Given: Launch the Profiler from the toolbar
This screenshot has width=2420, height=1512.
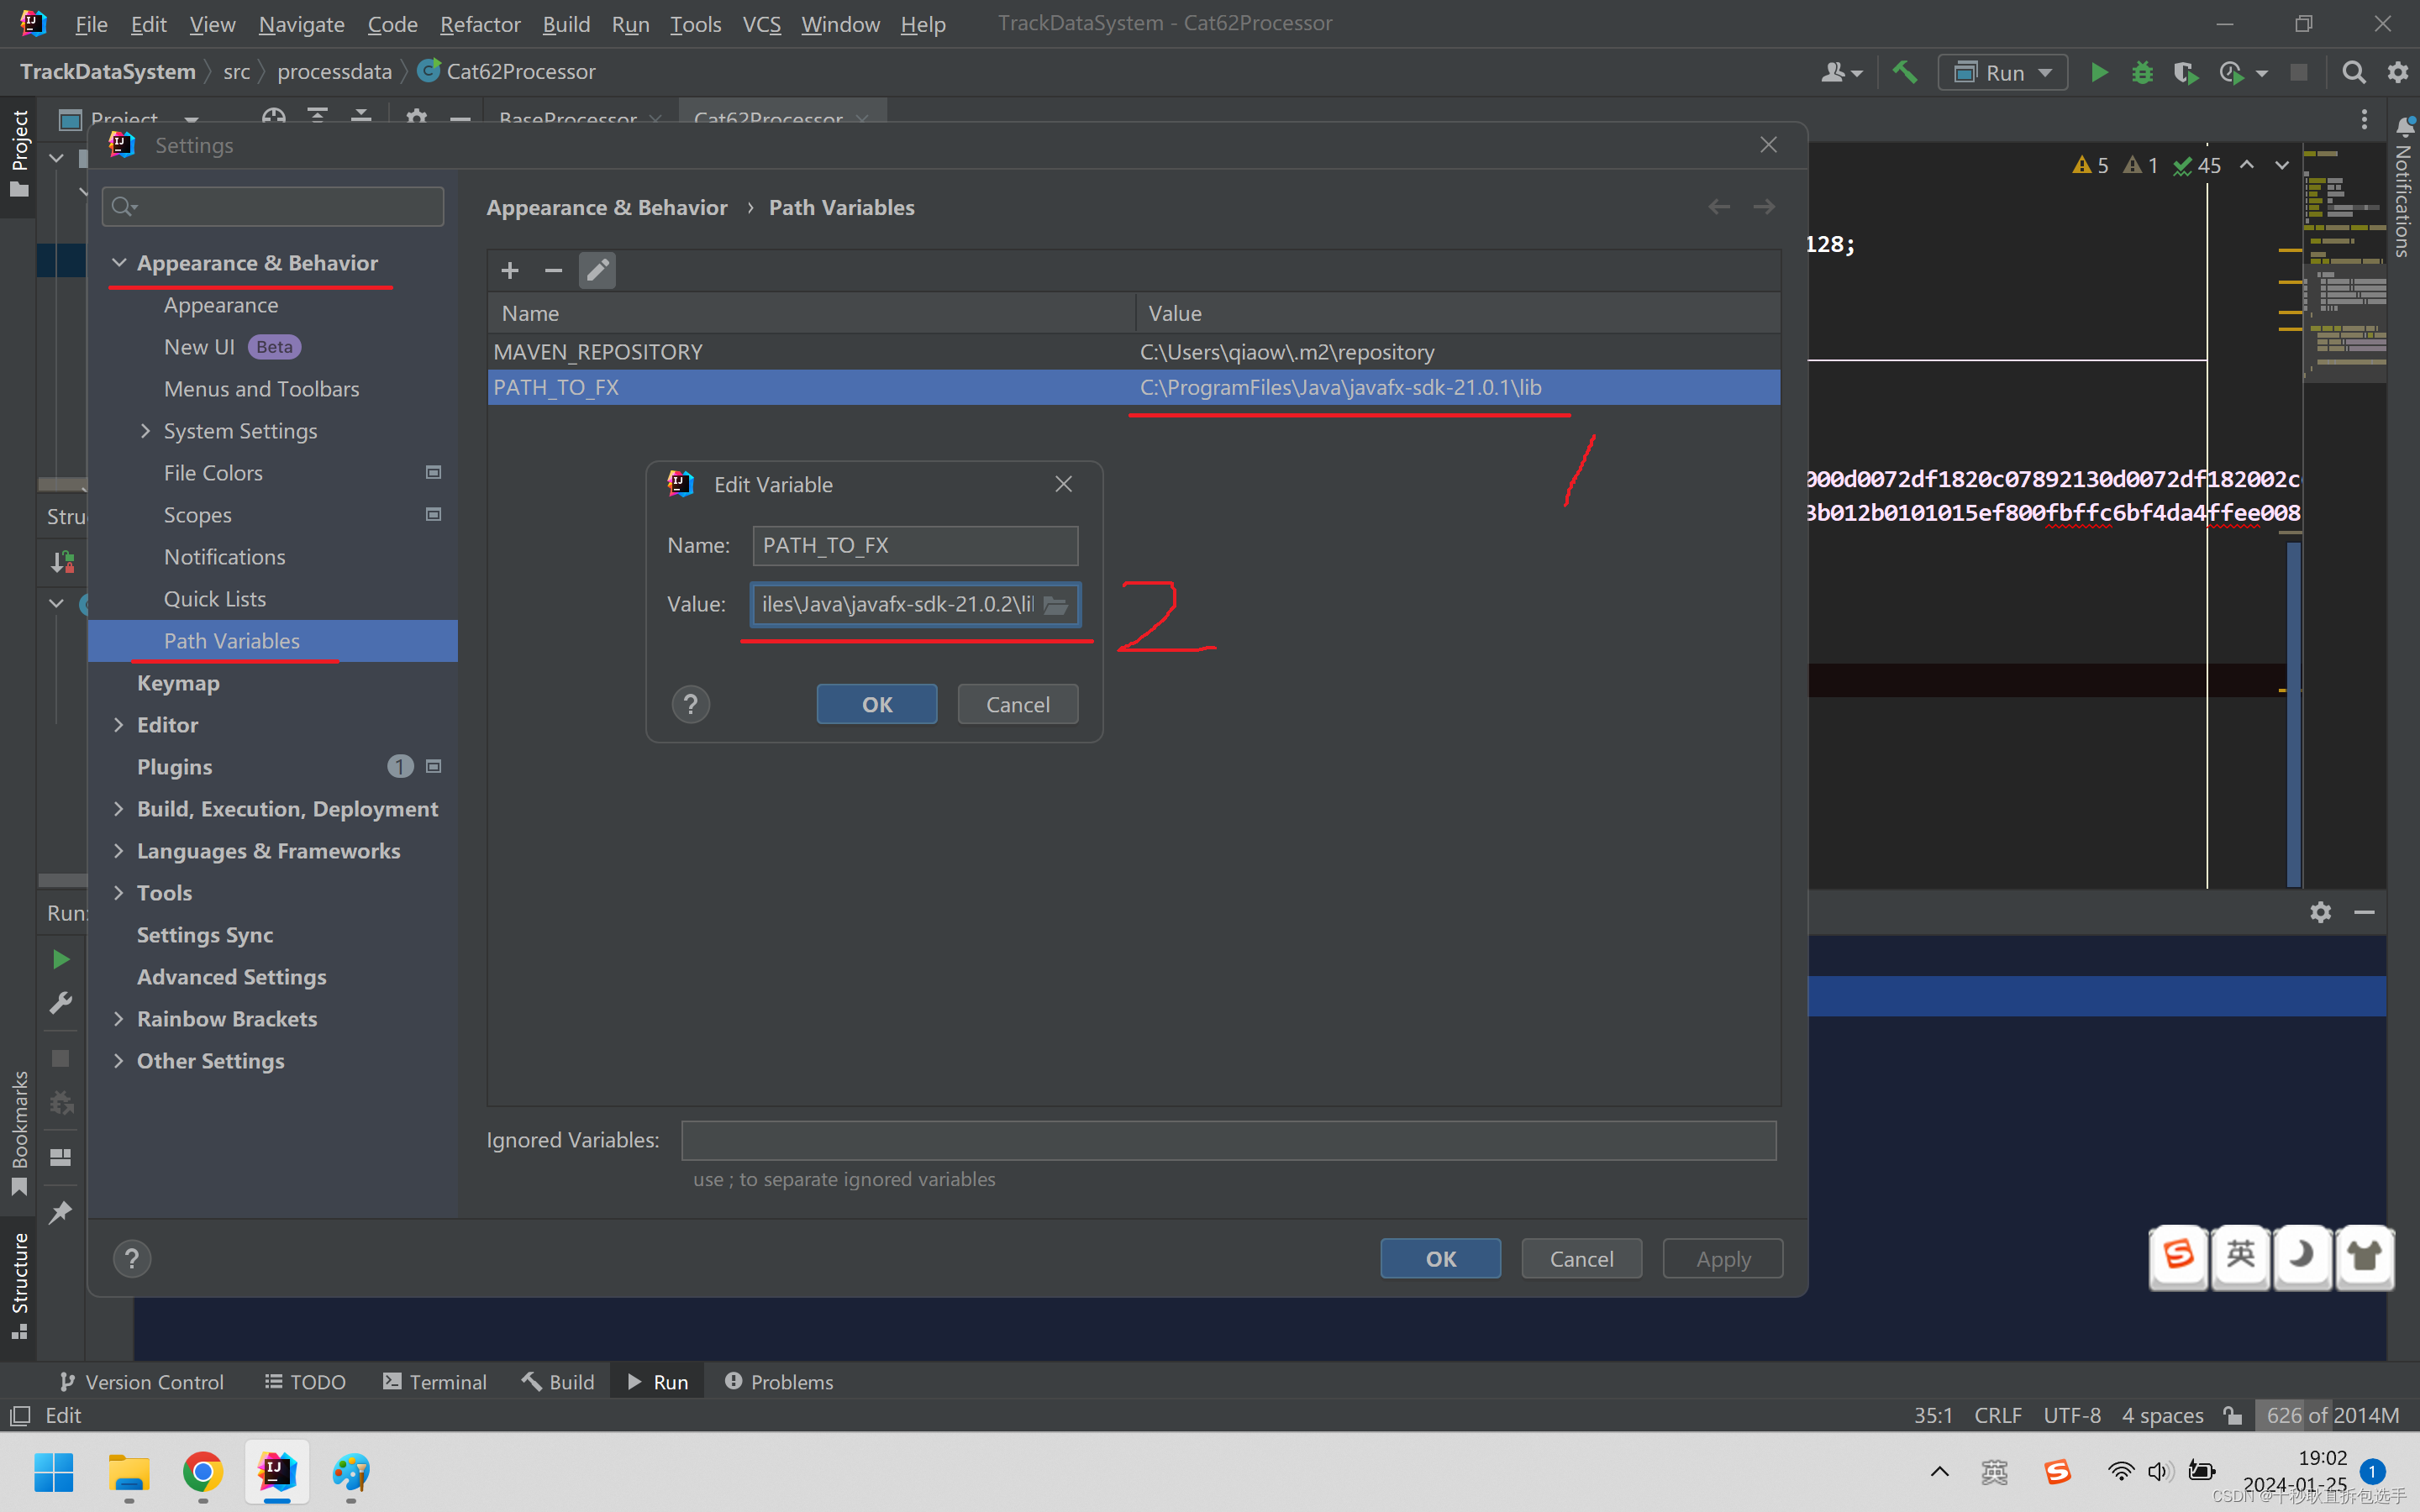Looking at the screenshot, I should (x=2231, y=72).
